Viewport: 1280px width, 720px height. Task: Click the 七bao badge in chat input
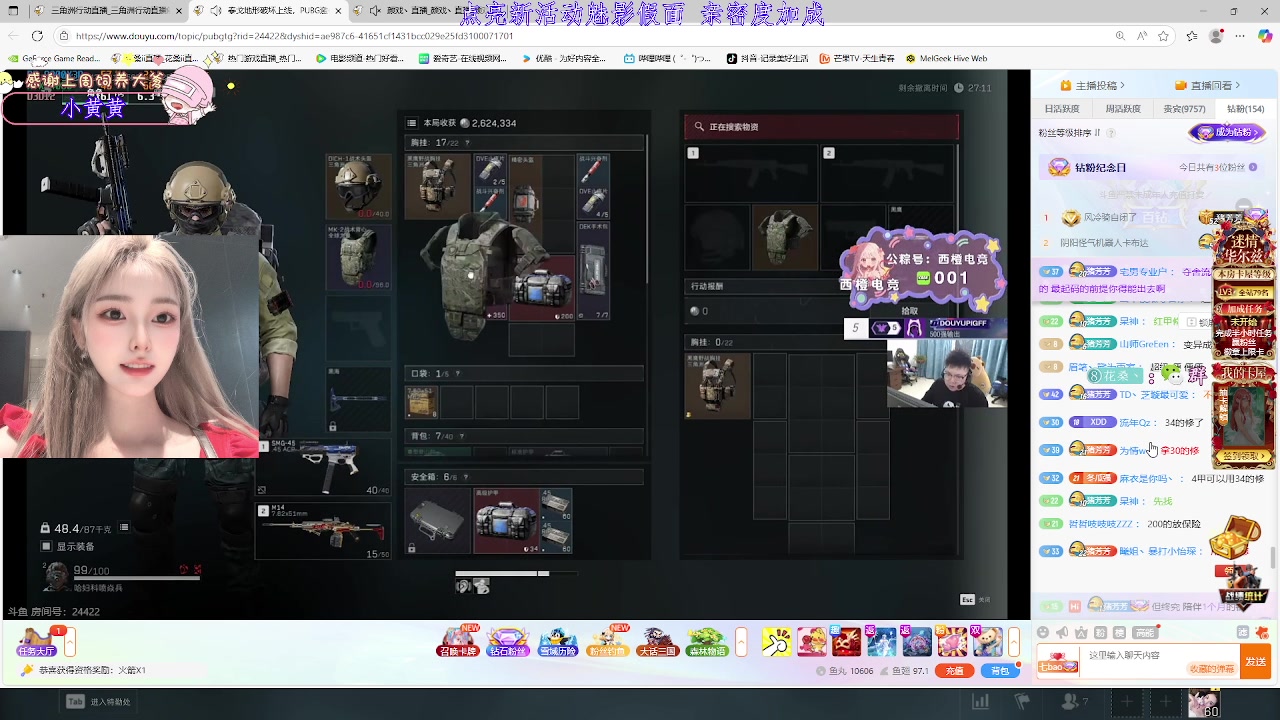coord(1058,662)
